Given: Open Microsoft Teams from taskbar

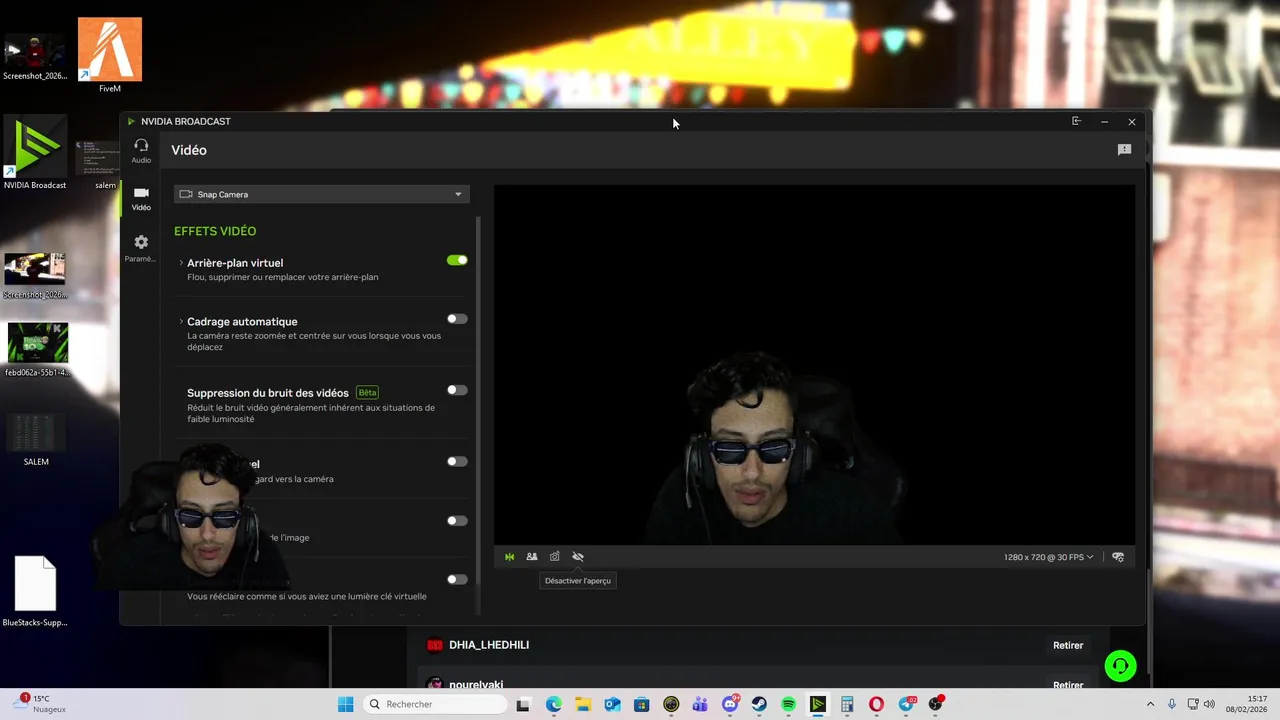Looking at the screenshot, I should tap(700, 705).
